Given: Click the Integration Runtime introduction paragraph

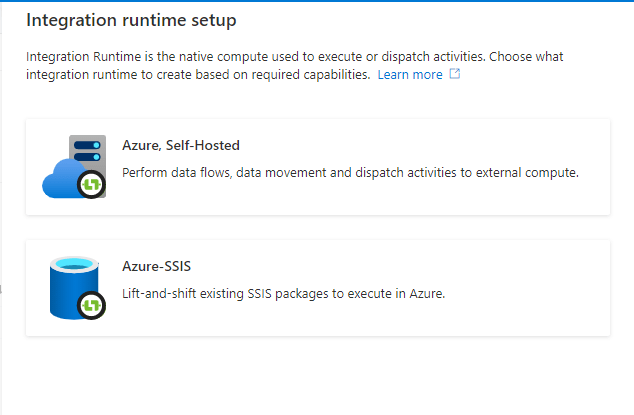Looking at the screenshot, I should coord(294,66).
